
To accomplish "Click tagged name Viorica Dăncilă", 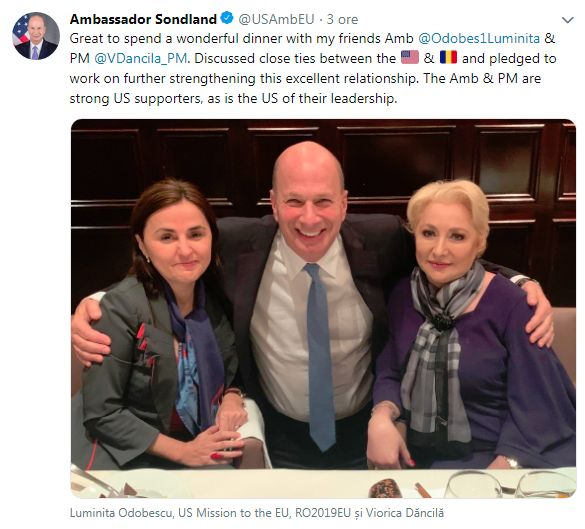I will coord(405,513).
